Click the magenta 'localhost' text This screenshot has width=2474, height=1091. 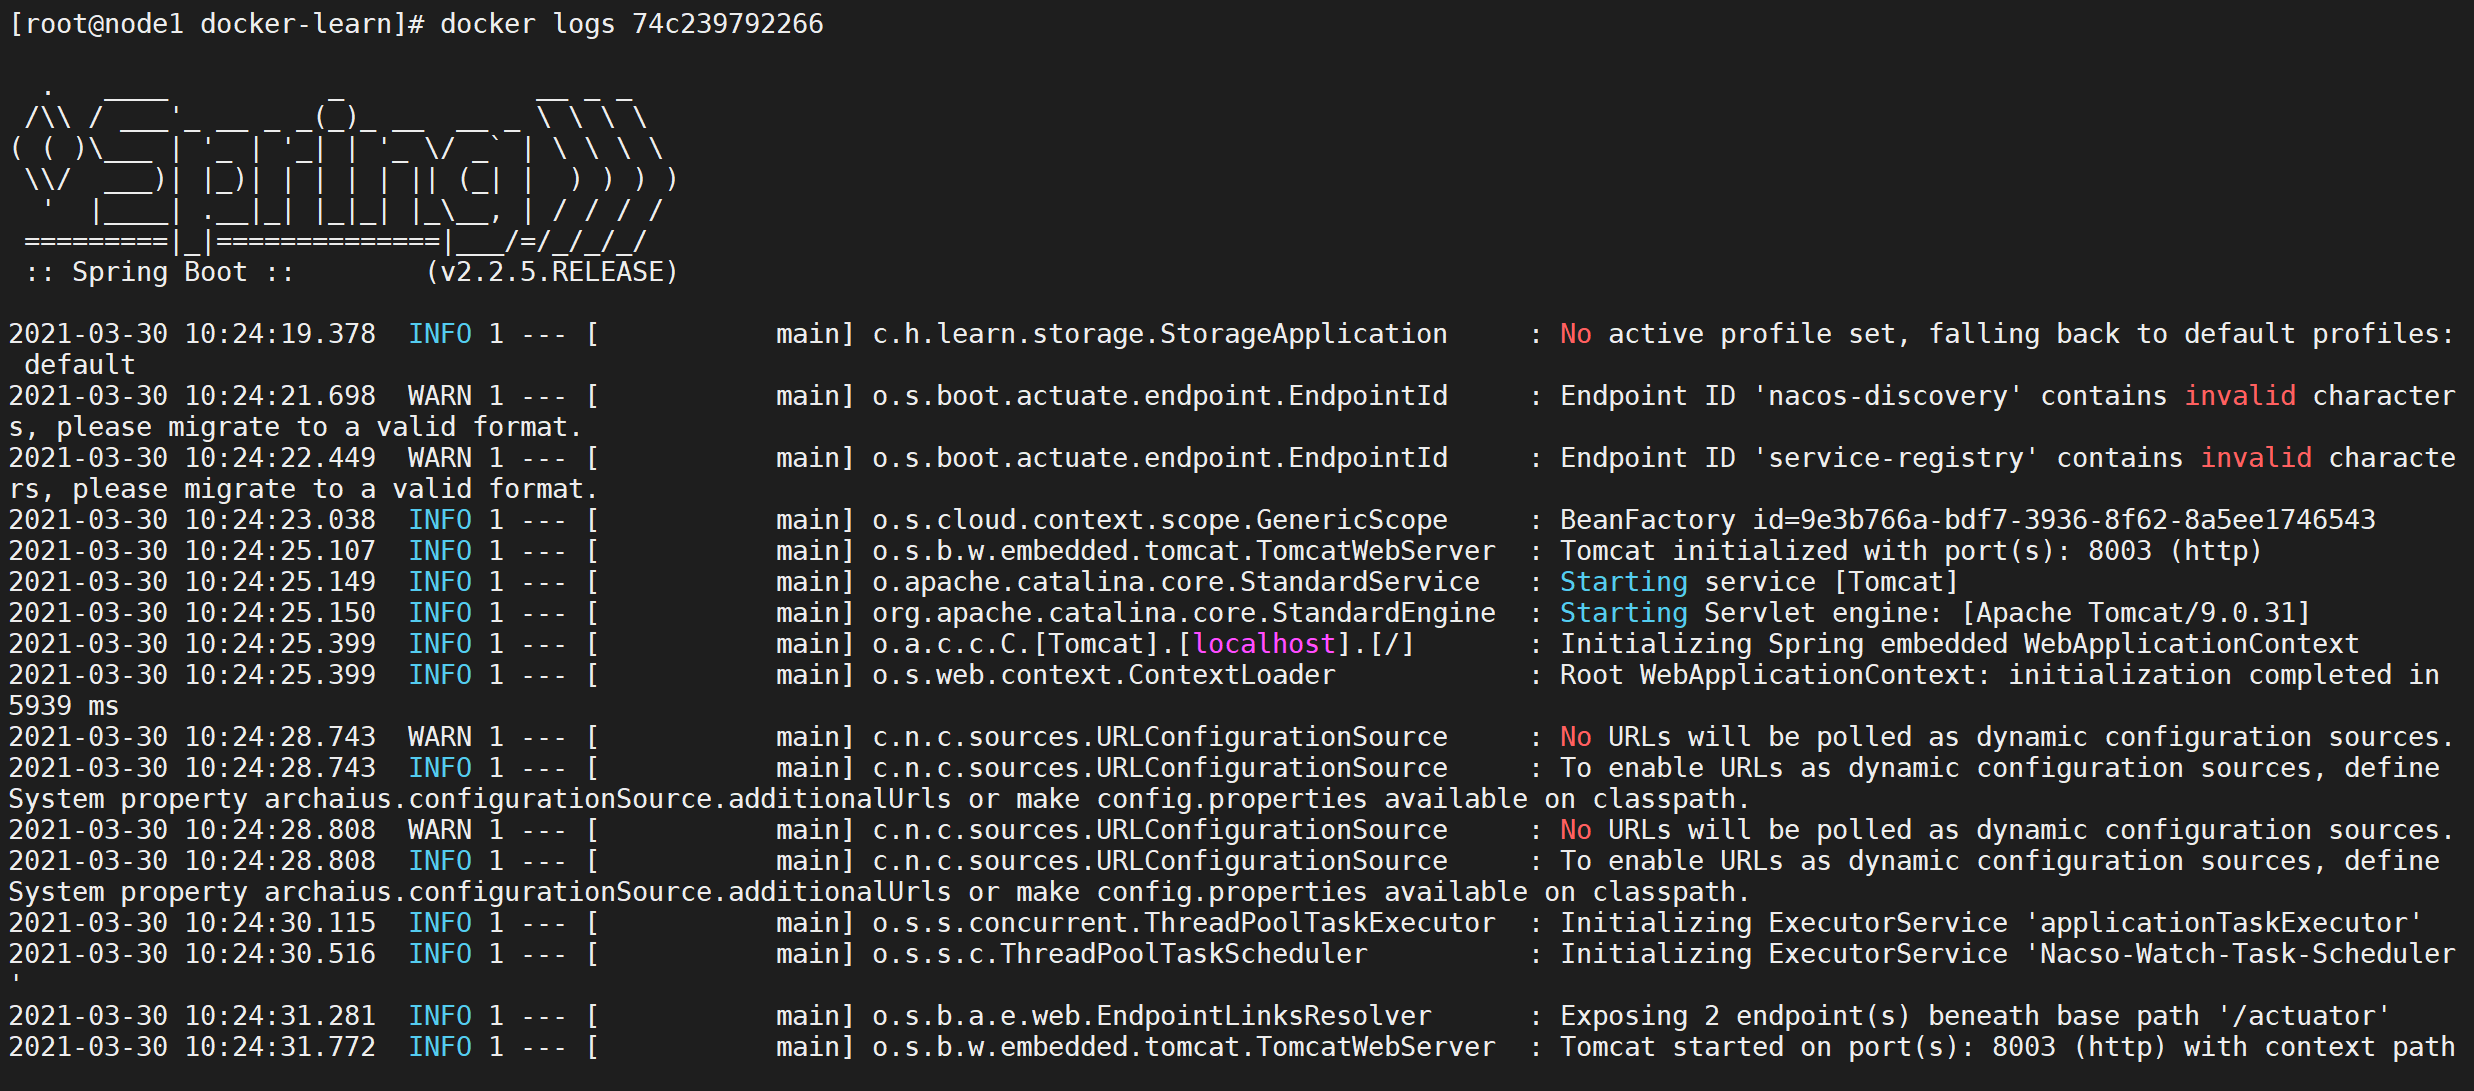[1264, 644]
